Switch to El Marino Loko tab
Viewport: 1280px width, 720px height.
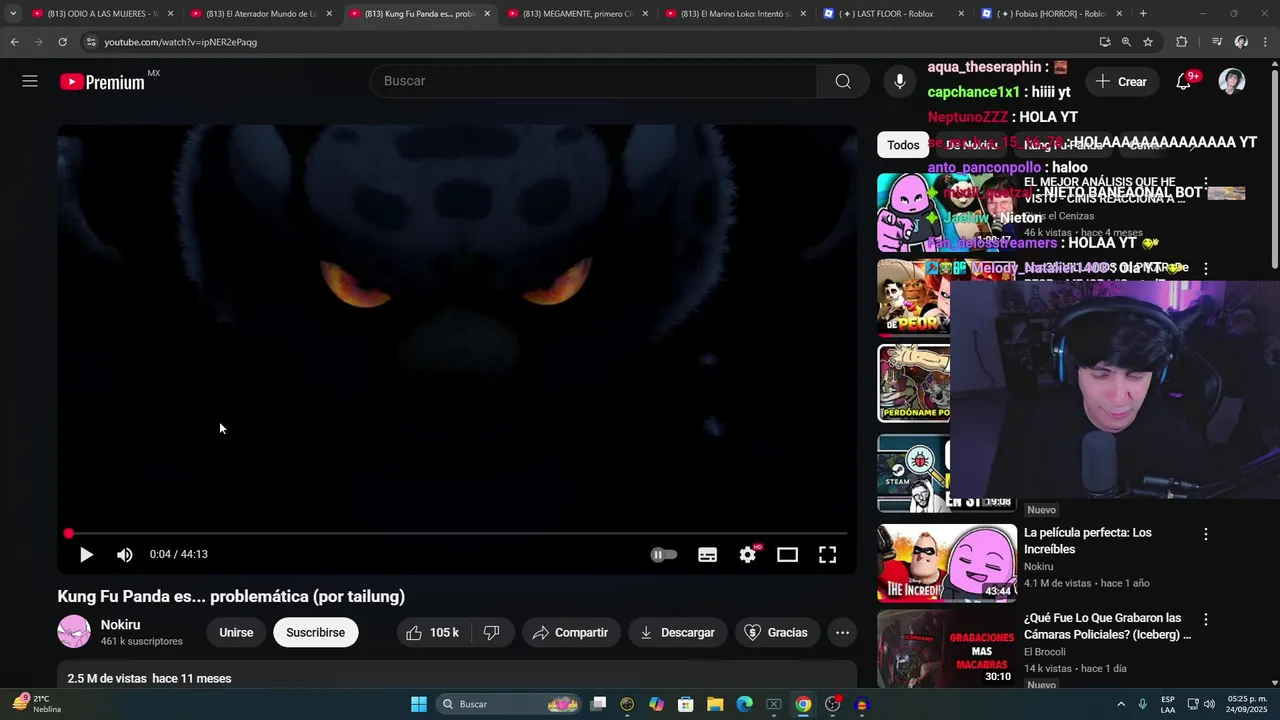(736, 14)
